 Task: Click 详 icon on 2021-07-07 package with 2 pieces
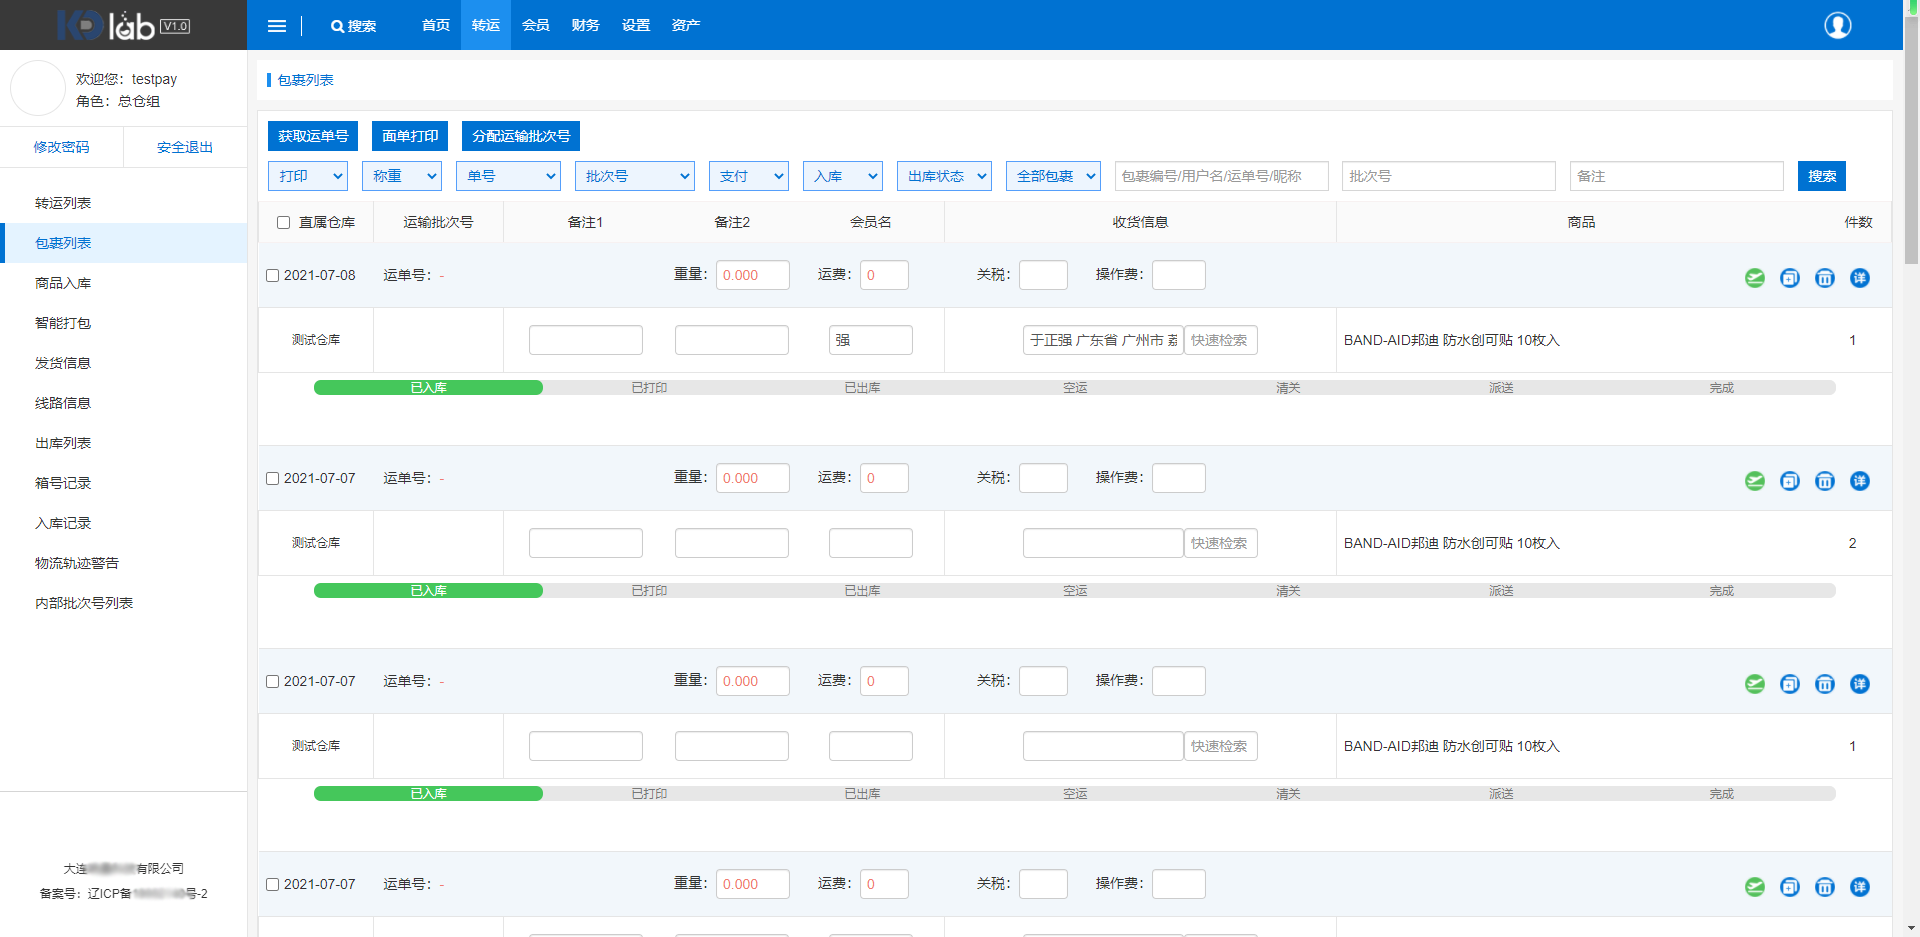[x=1860, y=481]
